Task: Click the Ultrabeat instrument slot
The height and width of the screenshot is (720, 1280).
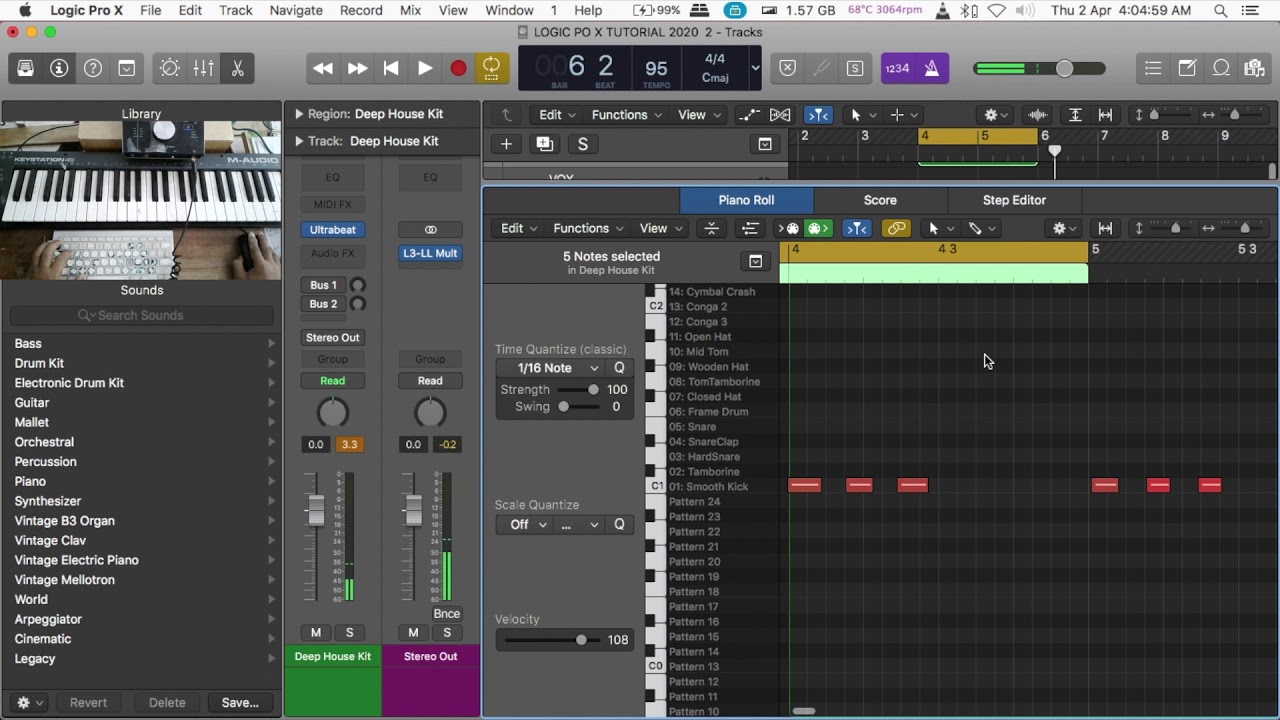Action: [333, 229]
